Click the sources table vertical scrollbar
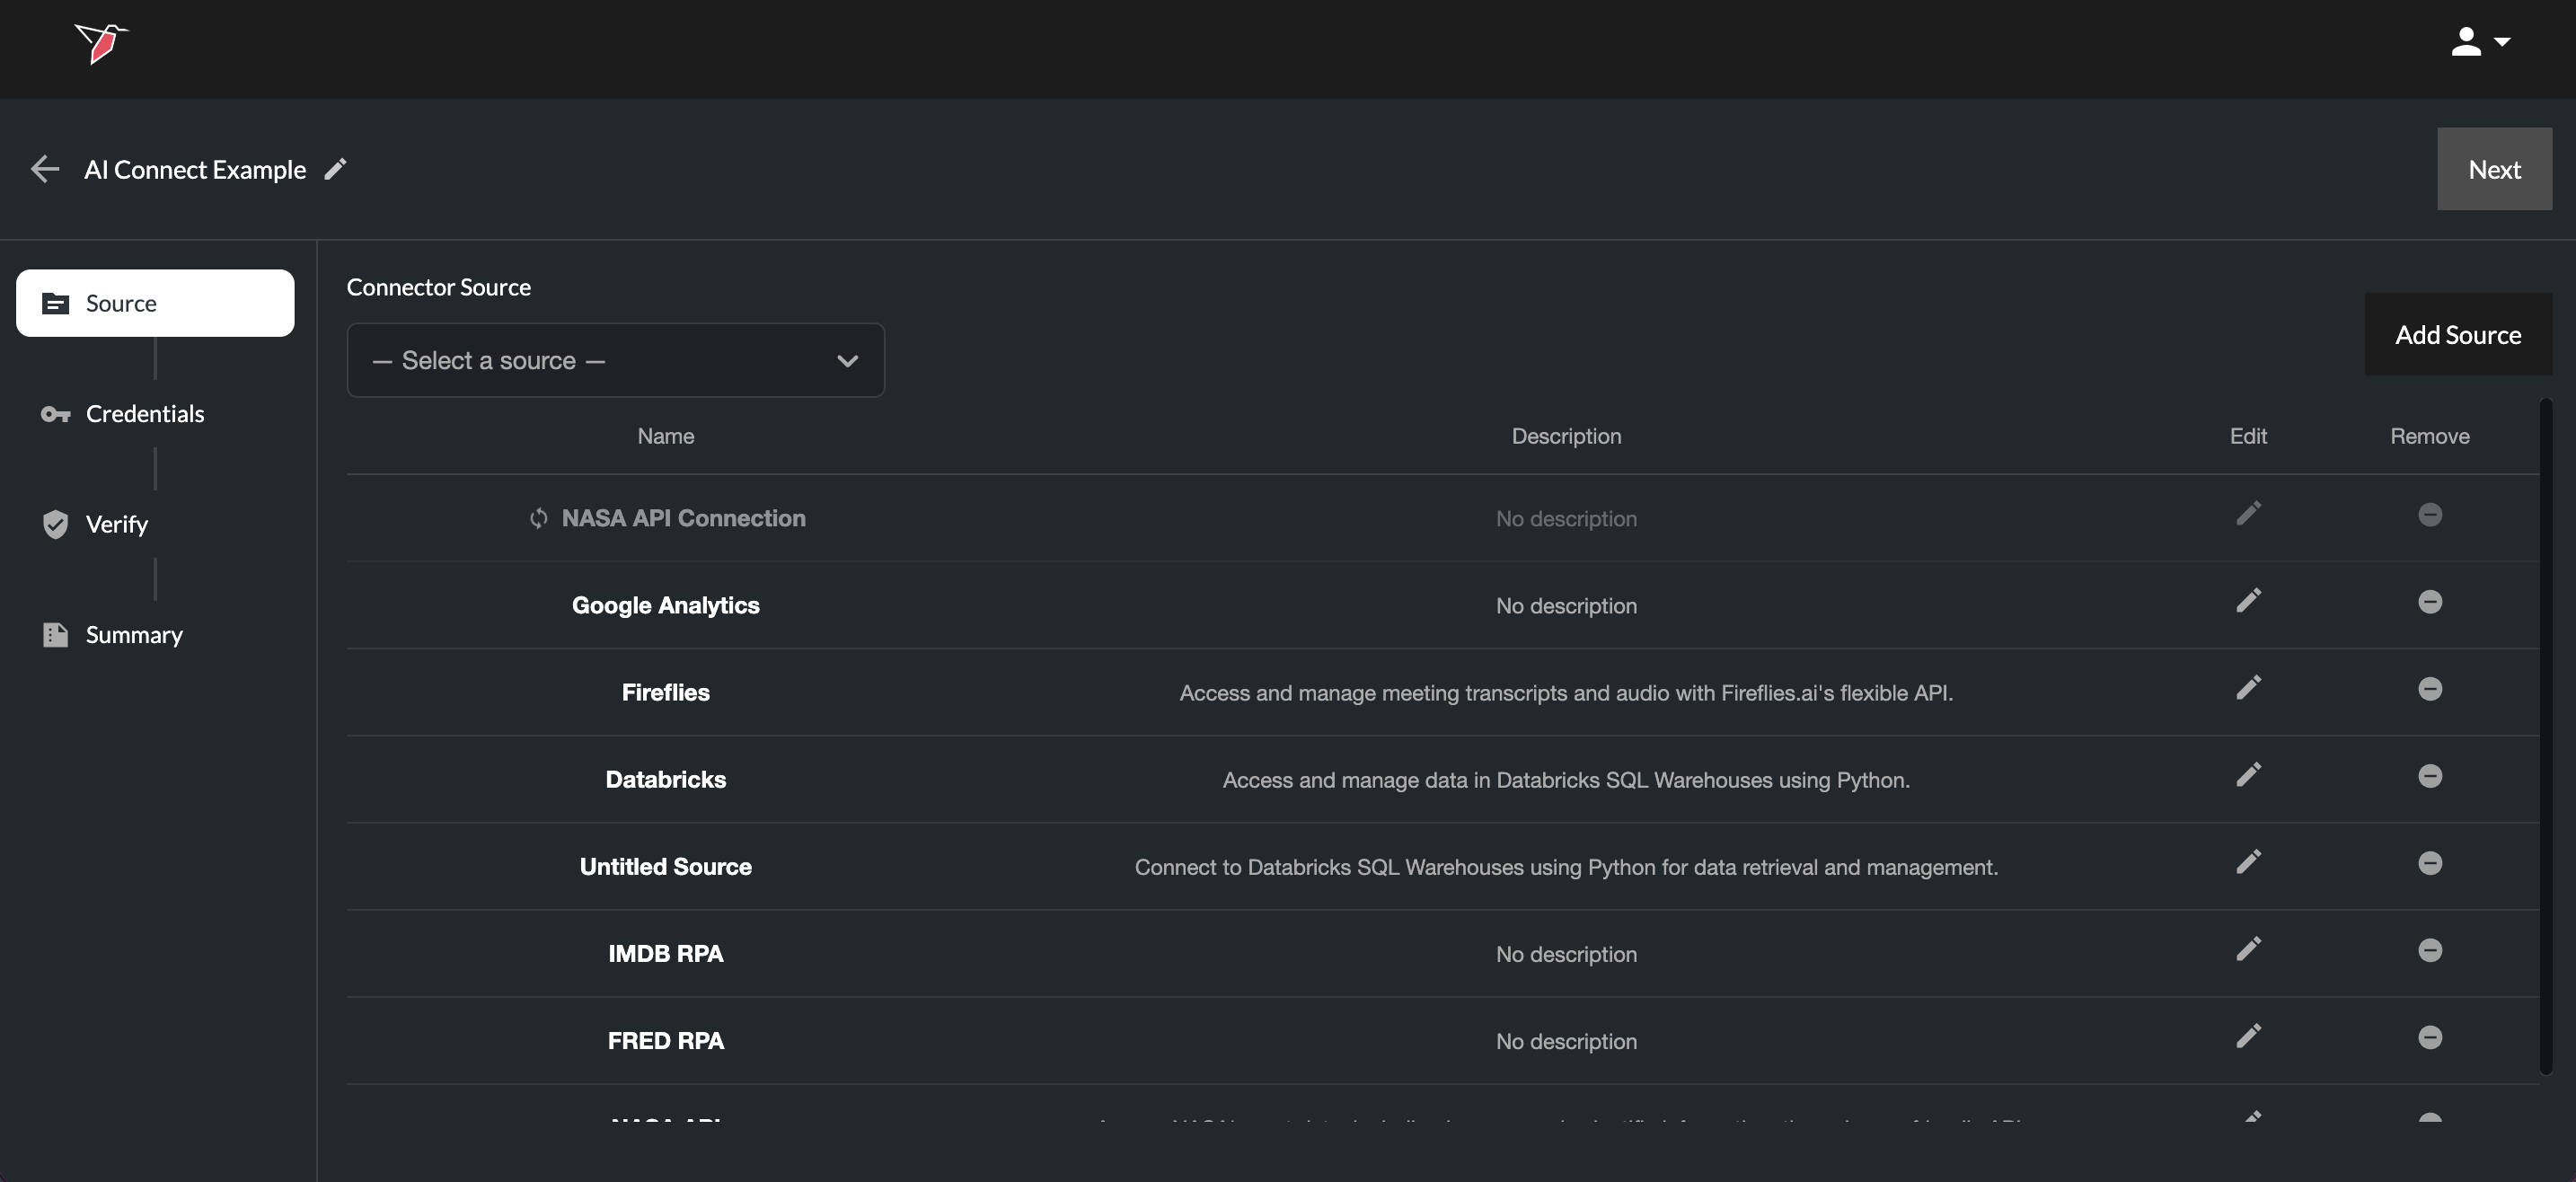Viewport: 2576px width, 1182px height. click(x=2546, y=736)
